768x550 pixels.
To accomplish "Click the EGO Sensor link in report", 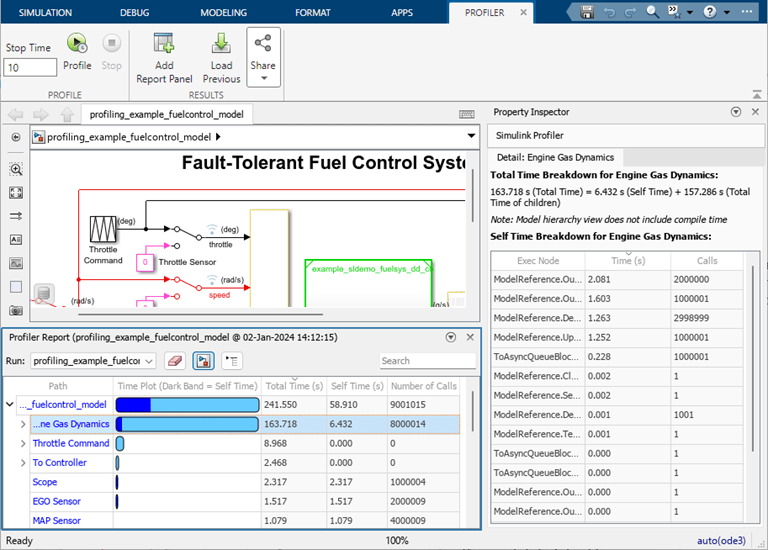I will 56,501.
